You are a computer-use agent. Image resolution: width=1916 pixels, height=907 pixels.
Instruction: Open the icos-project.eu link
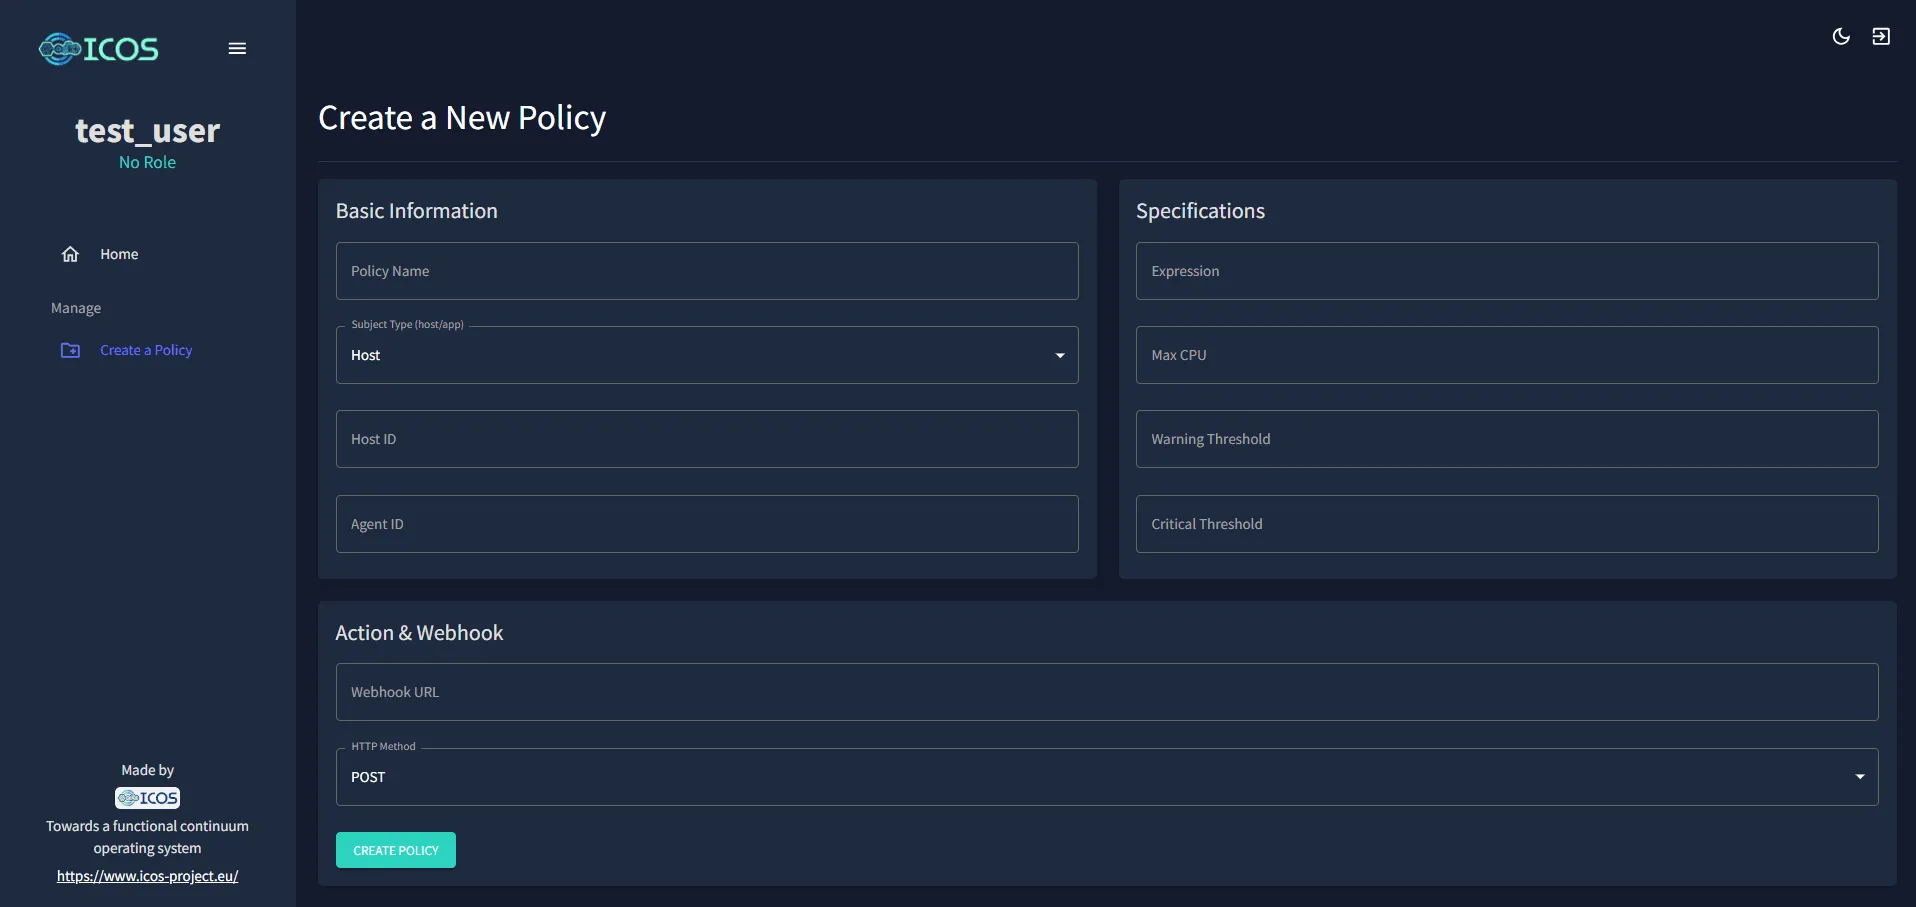tap(147, 876)
